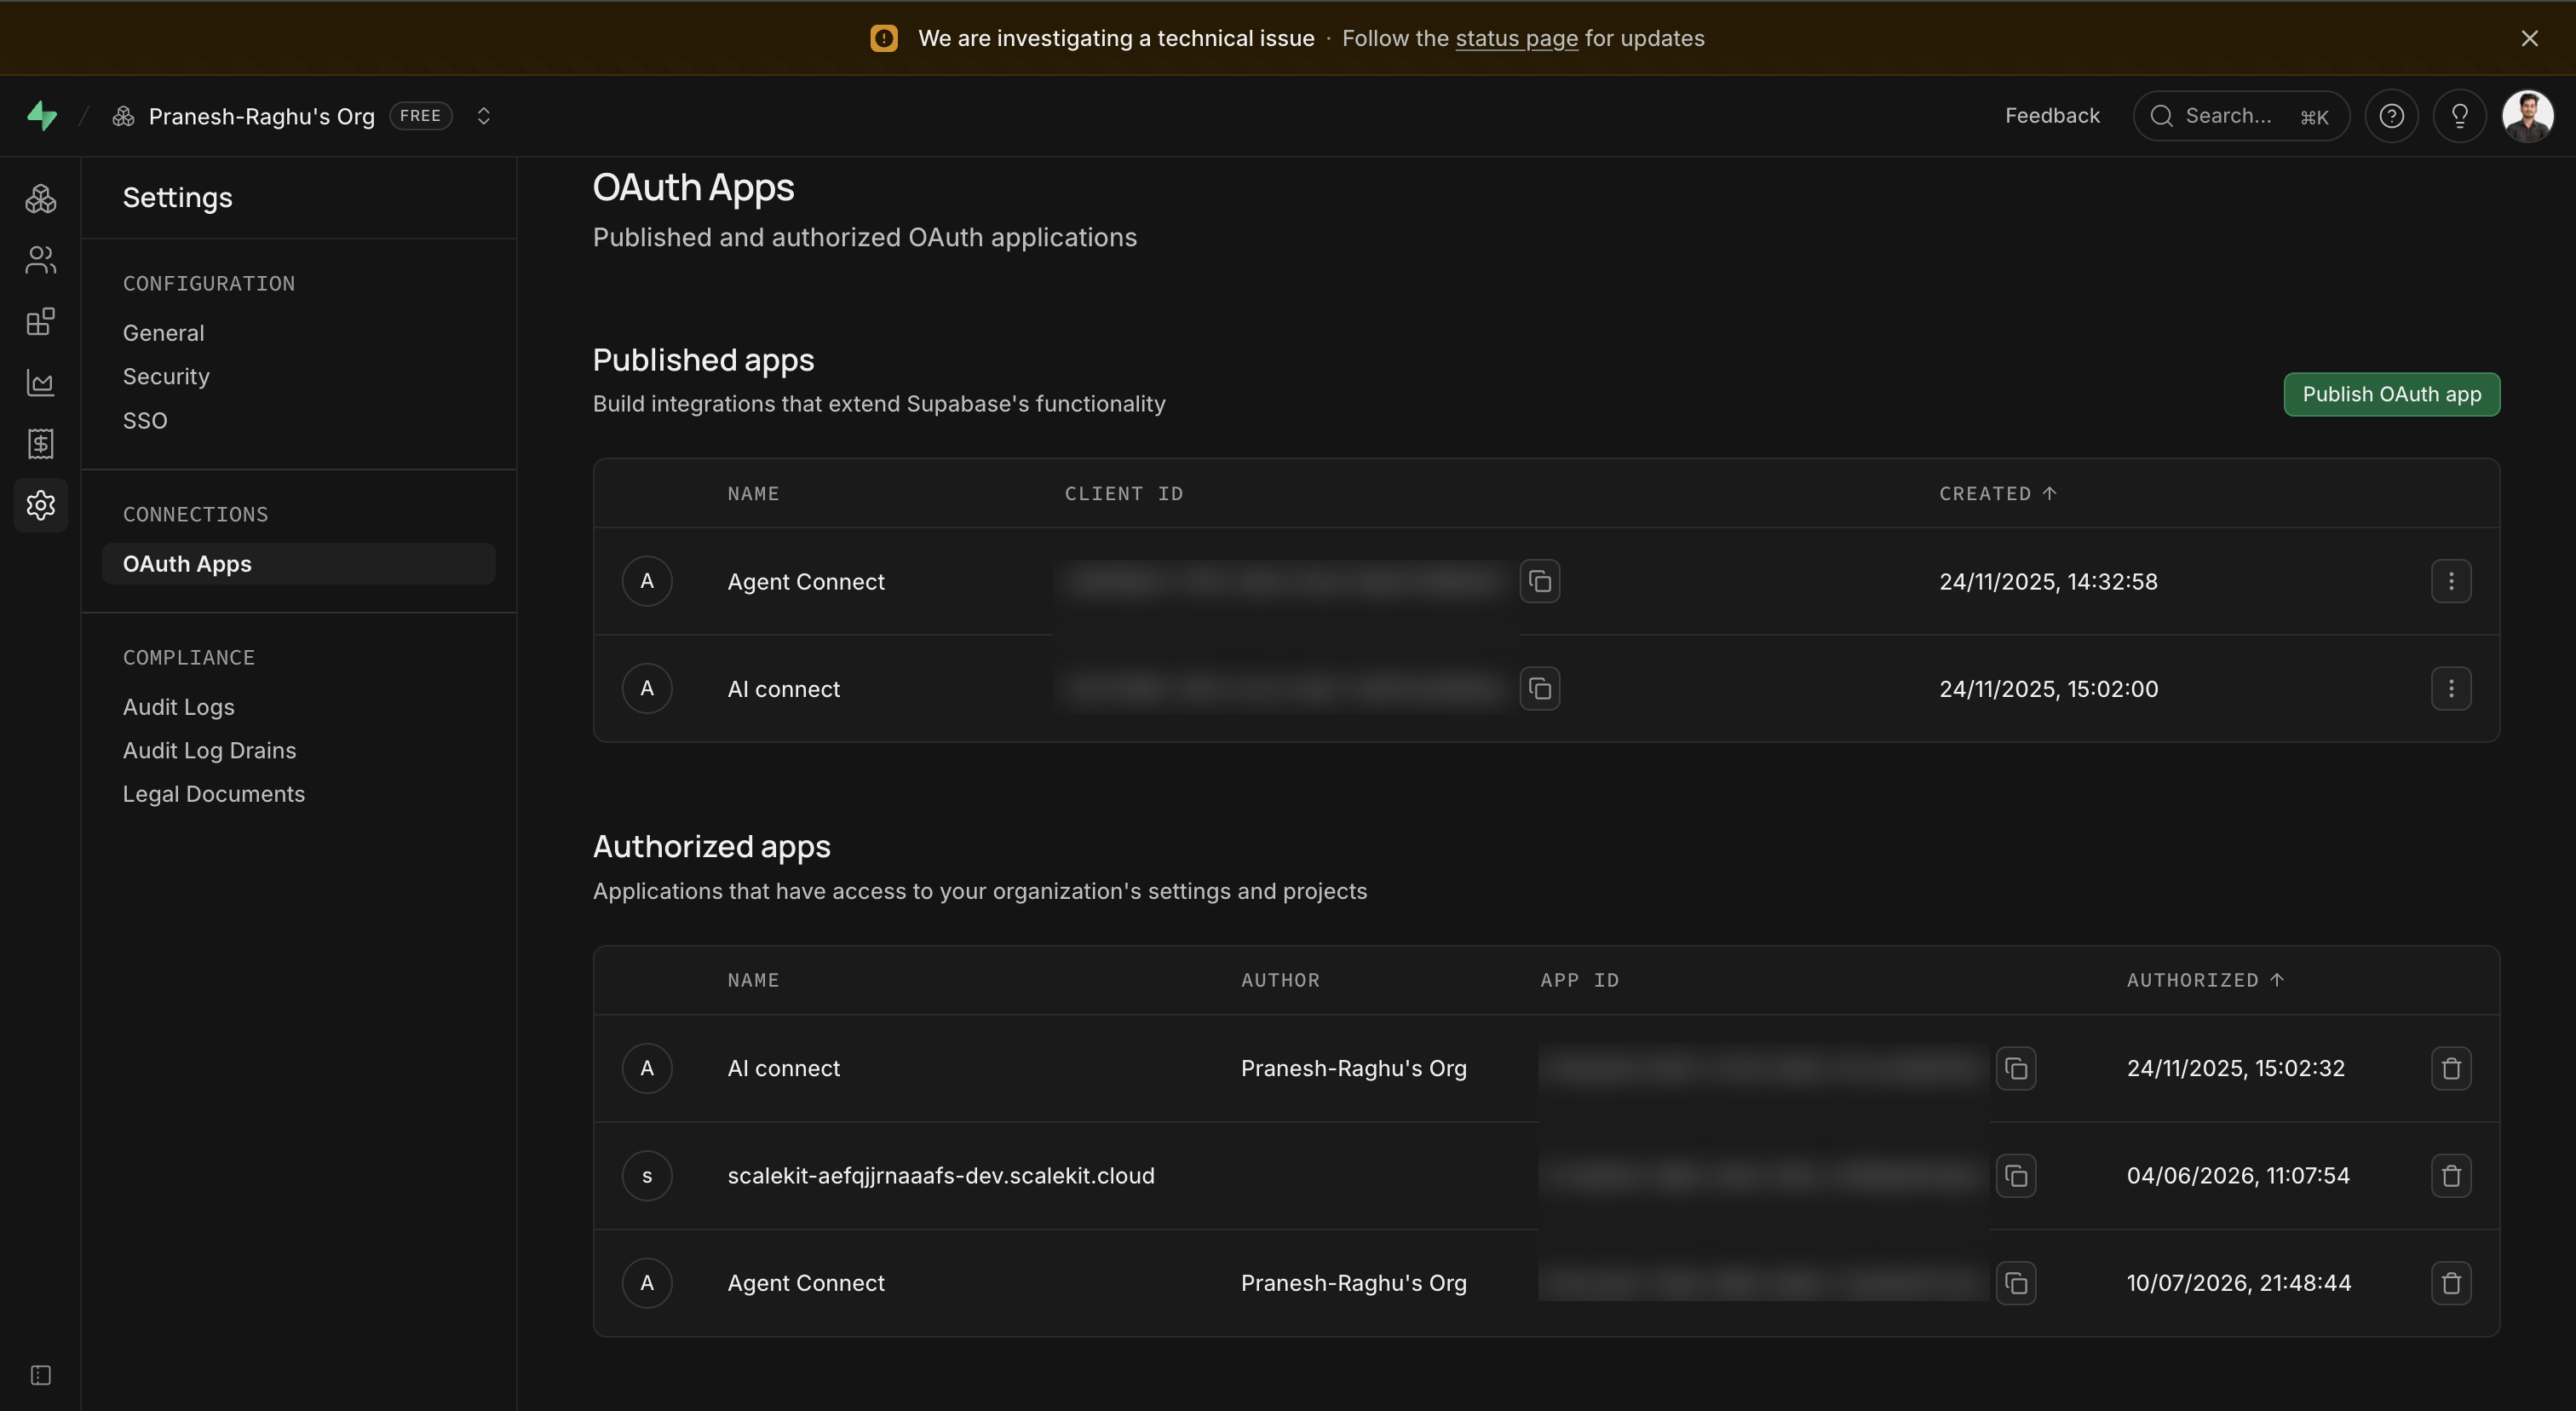Click the 04/06/2026, 11:07:54 authorized date
The height and width of the screenshot is (1411, 2576).
click(x=2238, y=1176)
